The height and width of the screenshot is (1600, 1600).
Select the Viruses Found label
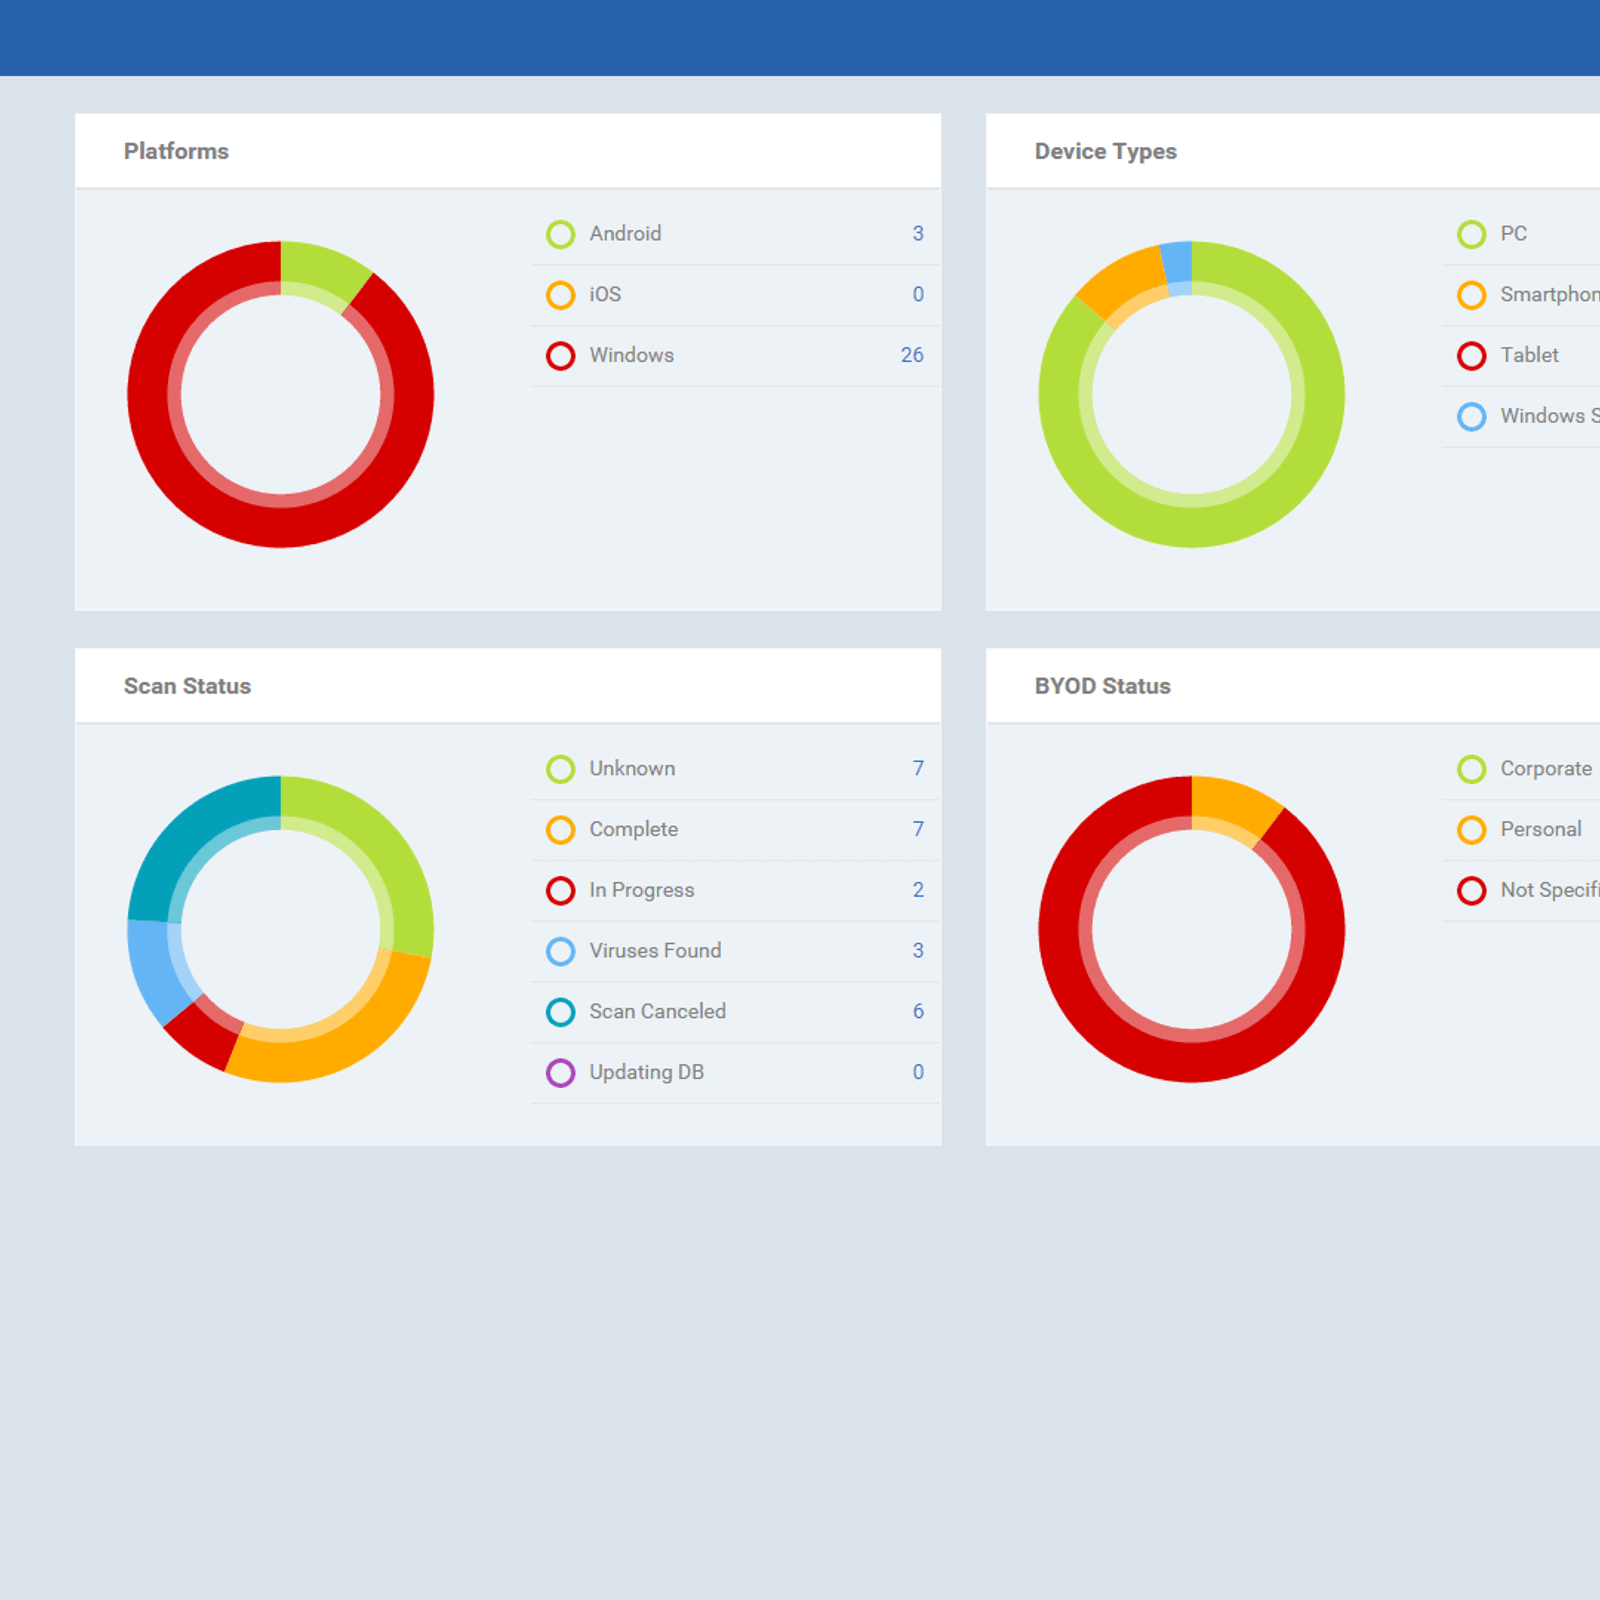[655, 950]
